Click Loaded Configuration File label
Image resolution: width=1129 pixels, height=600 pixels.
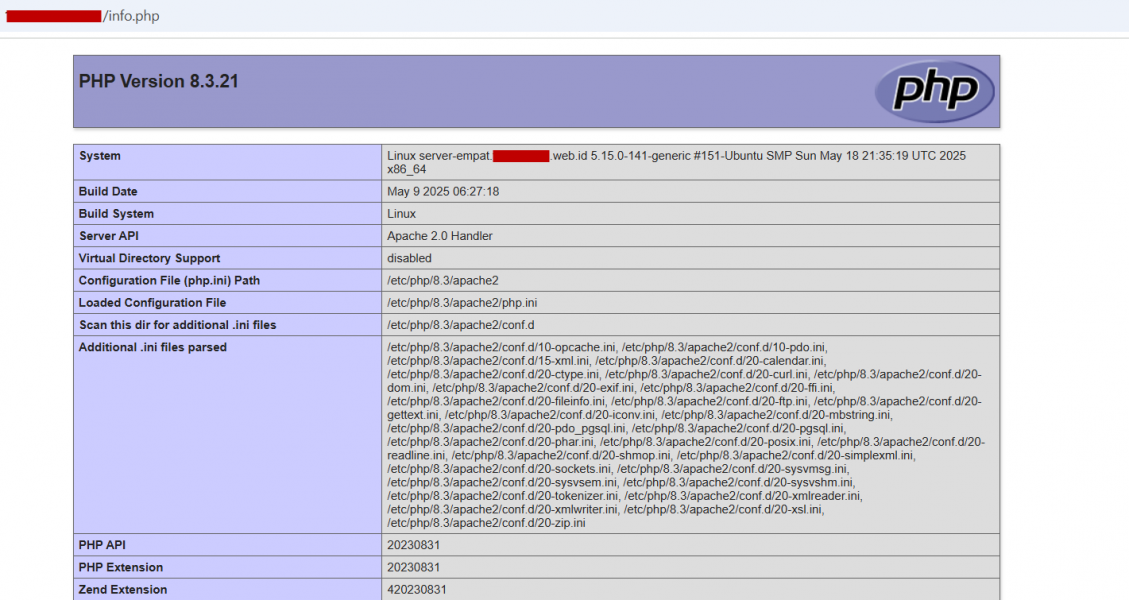(x=153, y=303)
